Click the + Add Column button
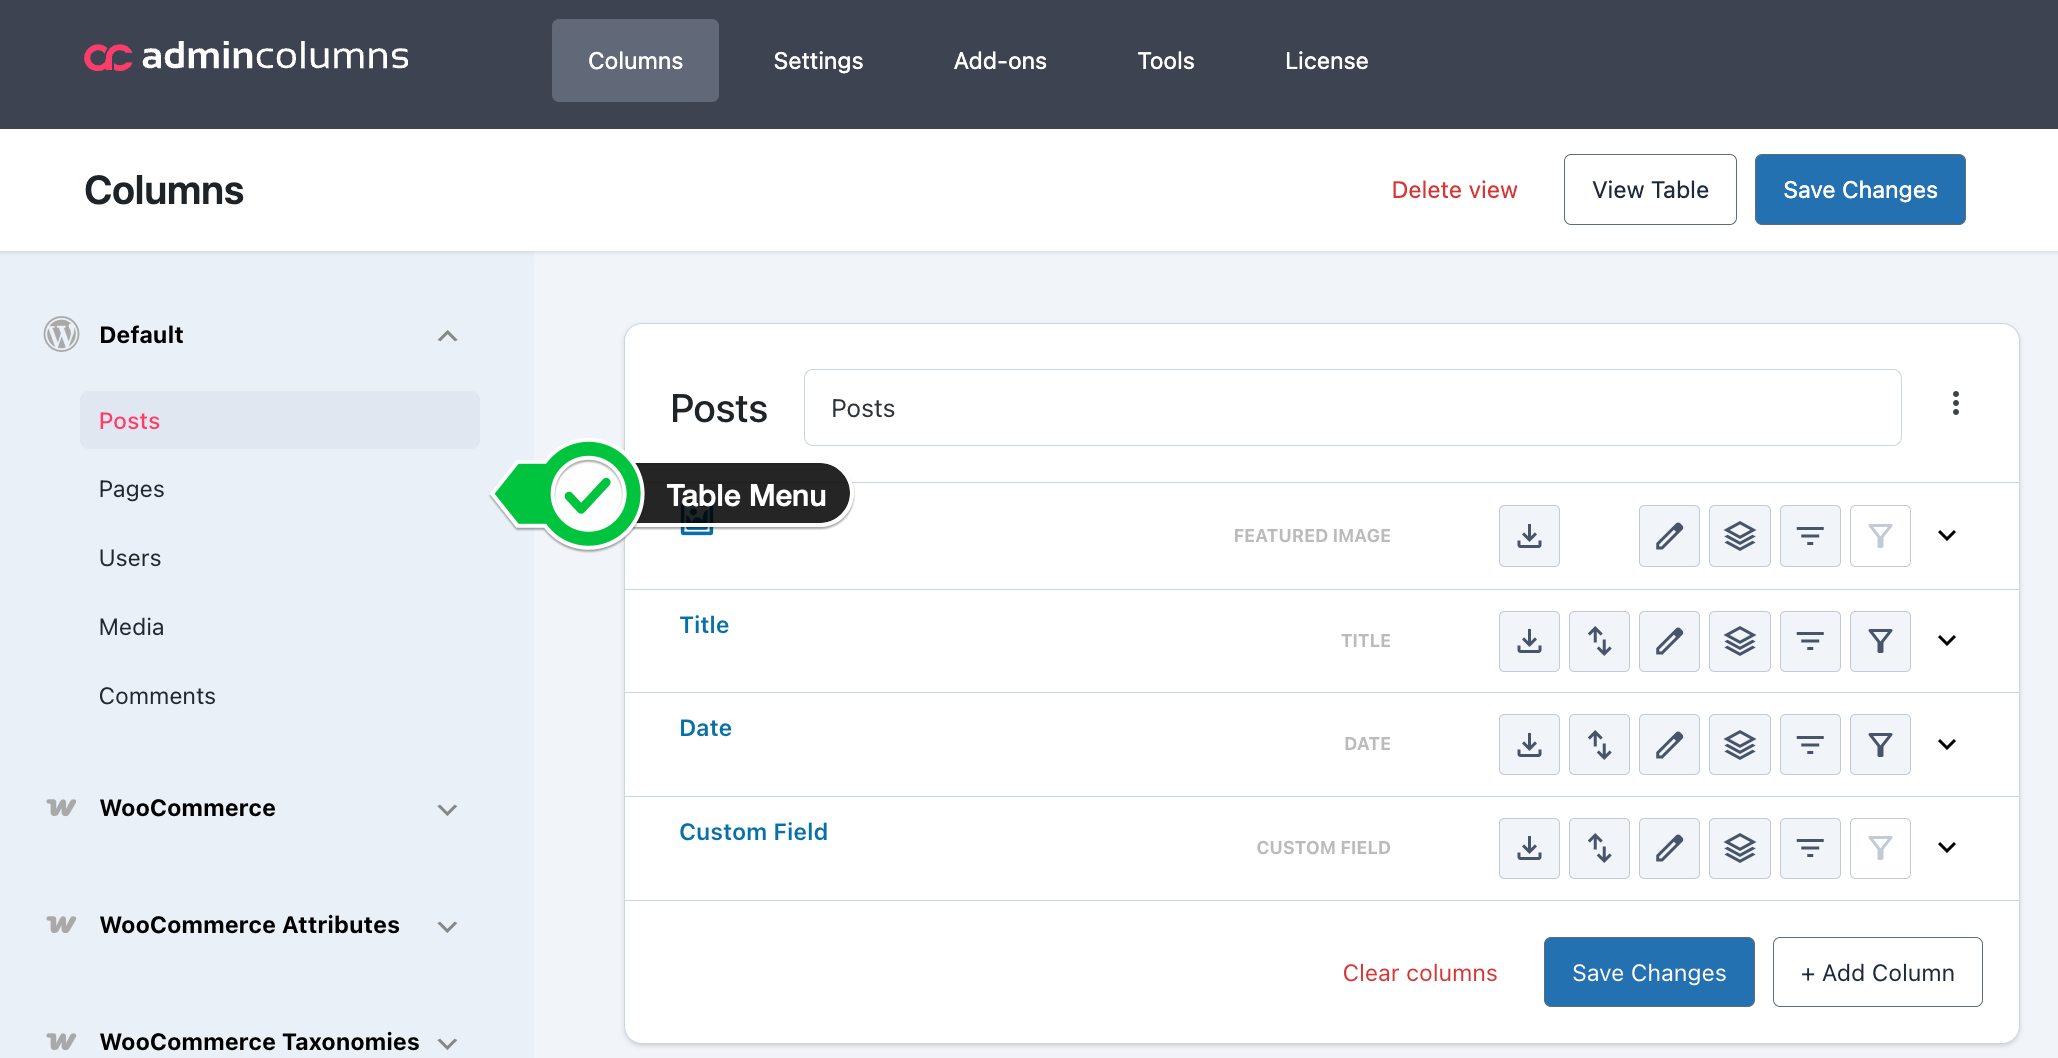This screenshot has height=1058, width=2058. click(1877, 972)
